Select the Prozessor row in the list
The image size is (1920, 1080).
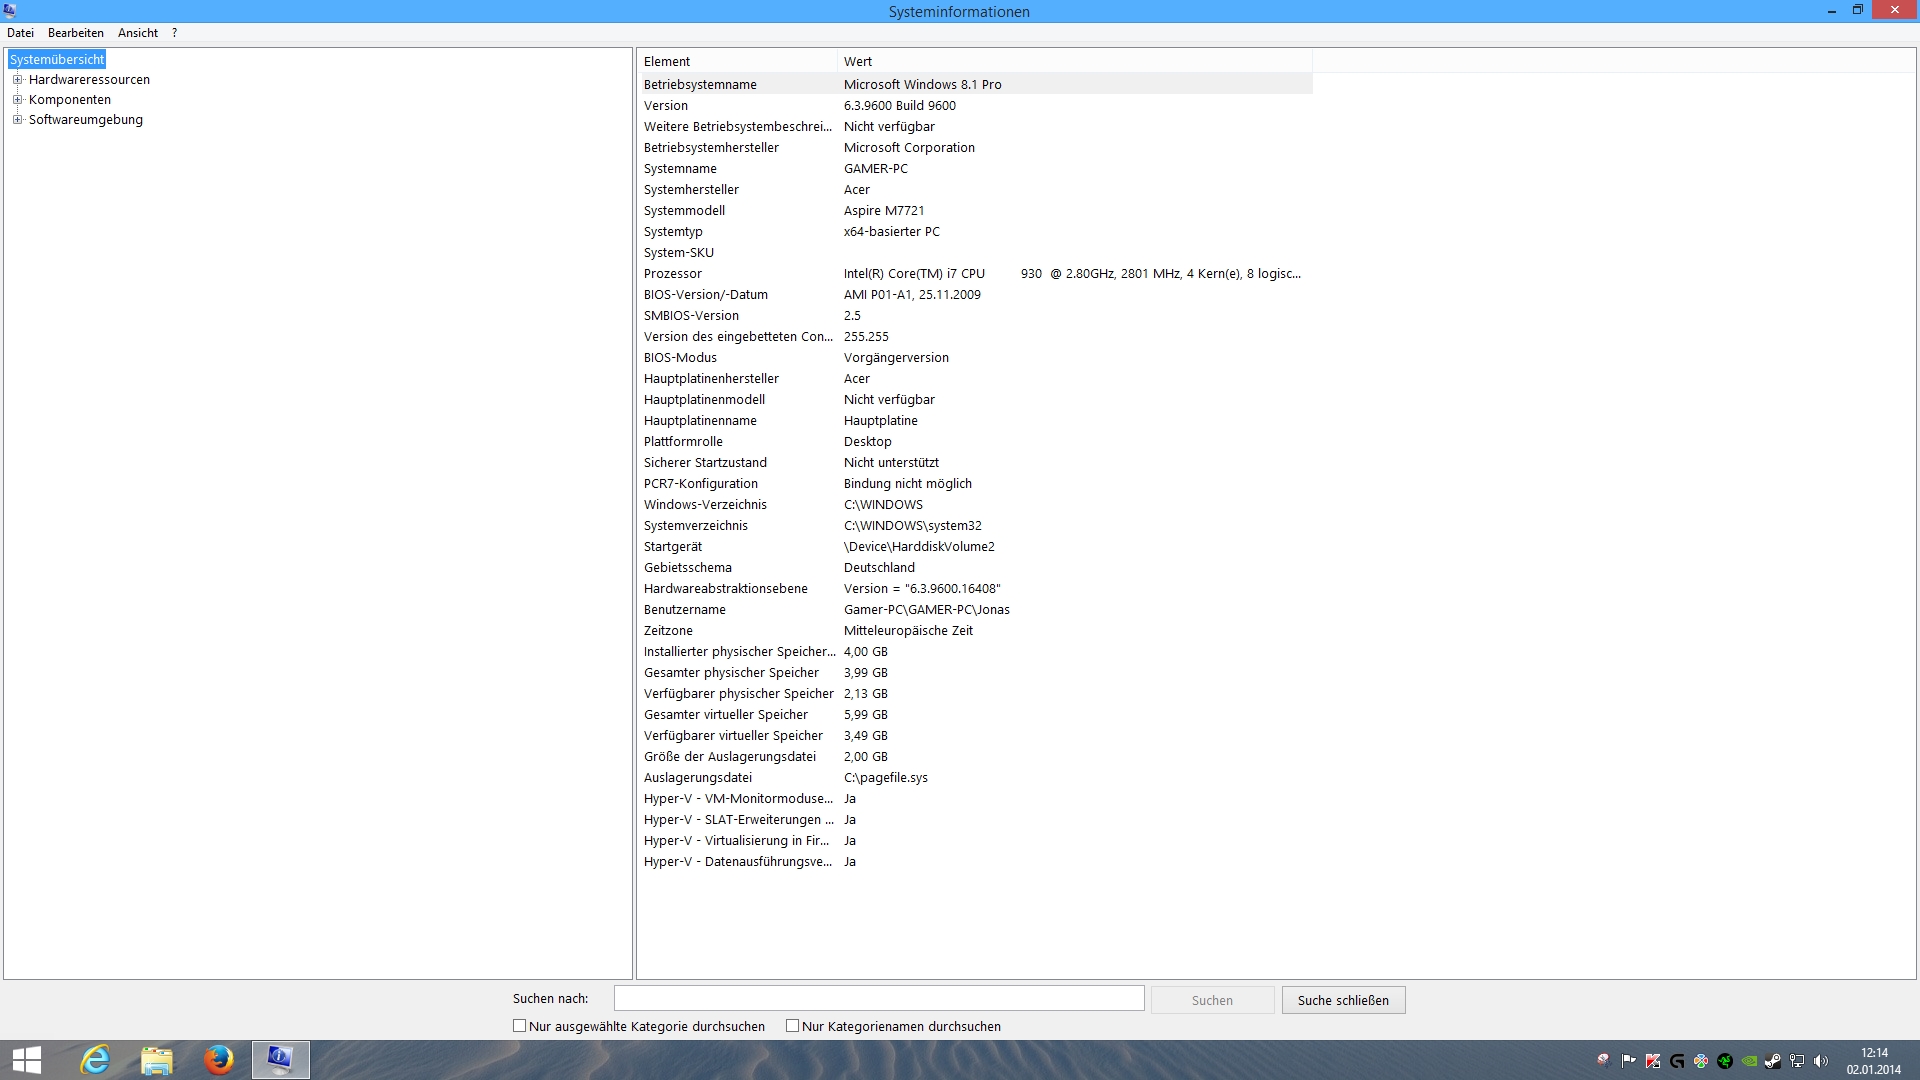[x=673, y=274]
